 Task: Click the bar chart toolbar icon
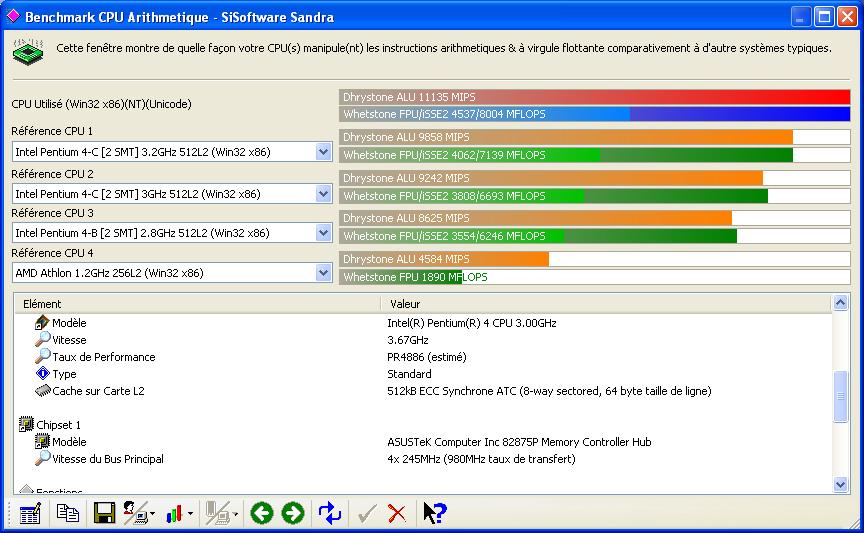[175, 514]
